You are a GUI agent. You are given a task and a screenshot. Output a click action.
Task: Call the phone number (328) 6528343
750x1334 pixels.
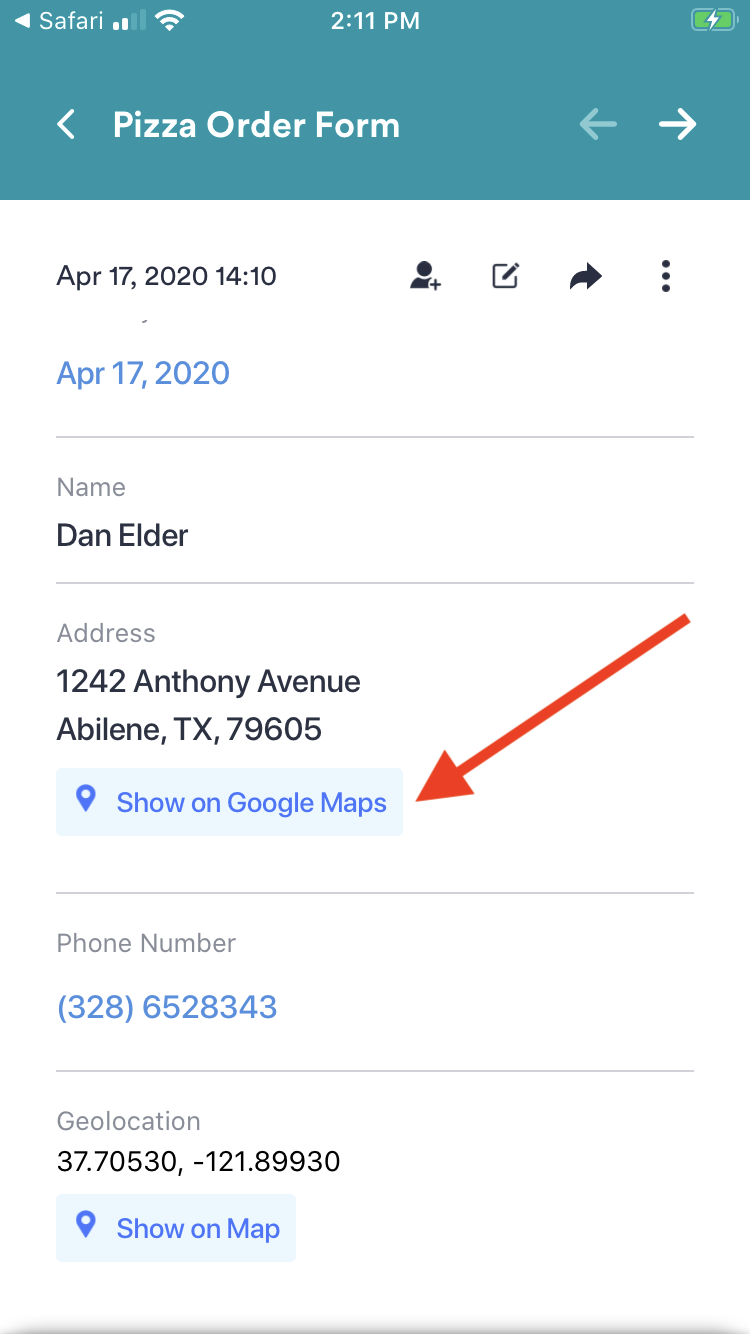coord(167,1006)
